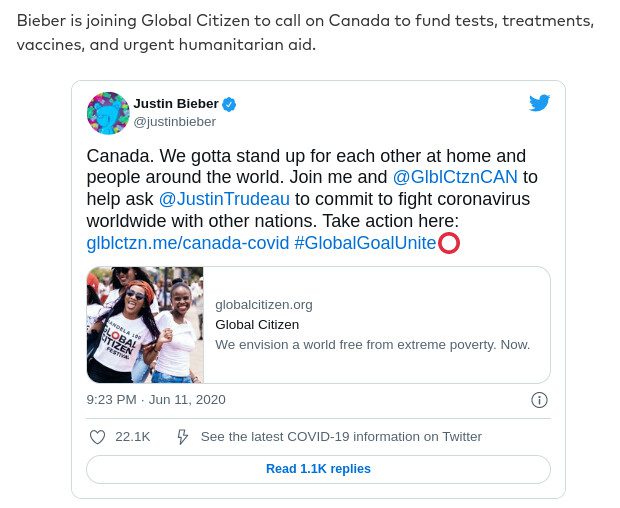Screen dimensions: 620x508
Task: Click the blue verified badge icon
Action: [229, 104]
